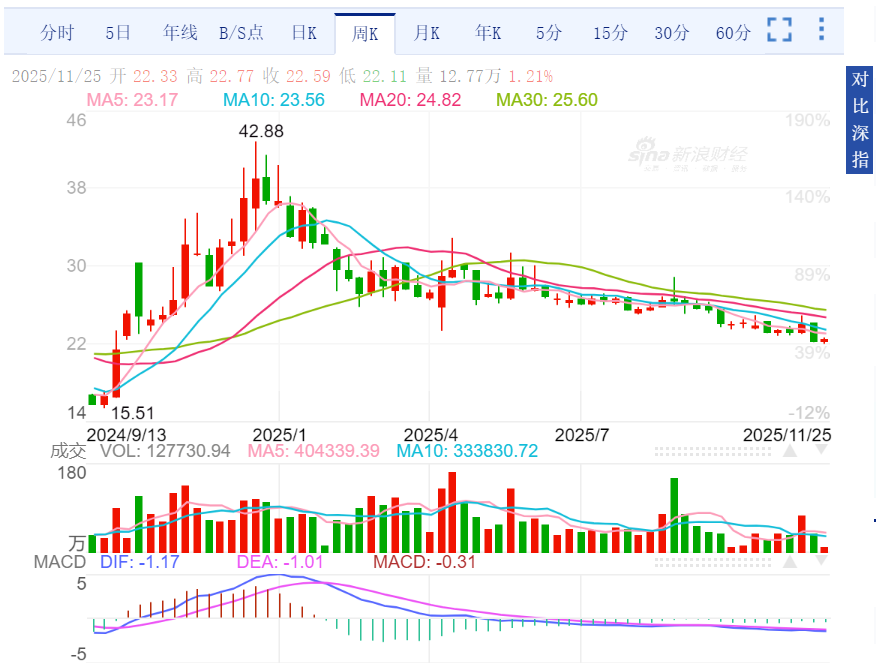Choose the 5分 five-minute interval

tap(548, 33)
